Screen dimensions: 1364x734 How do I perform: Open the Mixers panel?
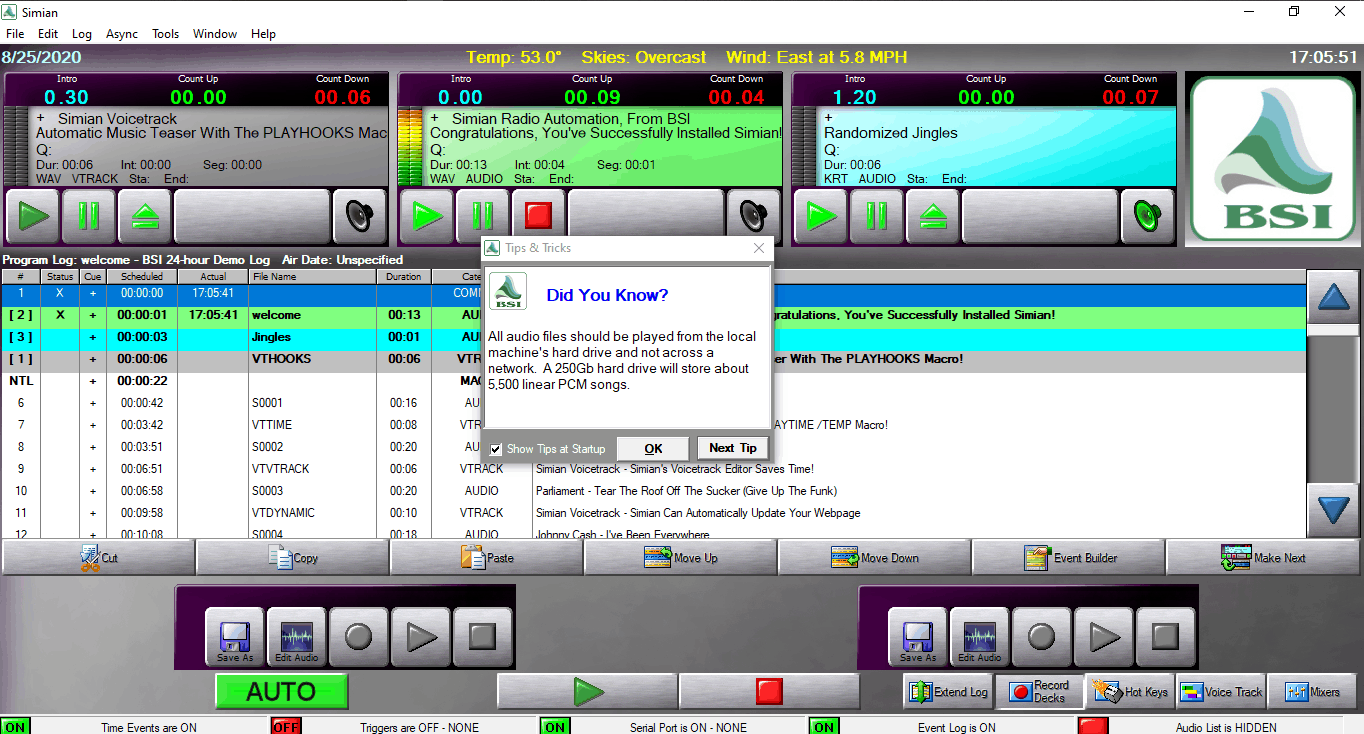click(1311, 691)
